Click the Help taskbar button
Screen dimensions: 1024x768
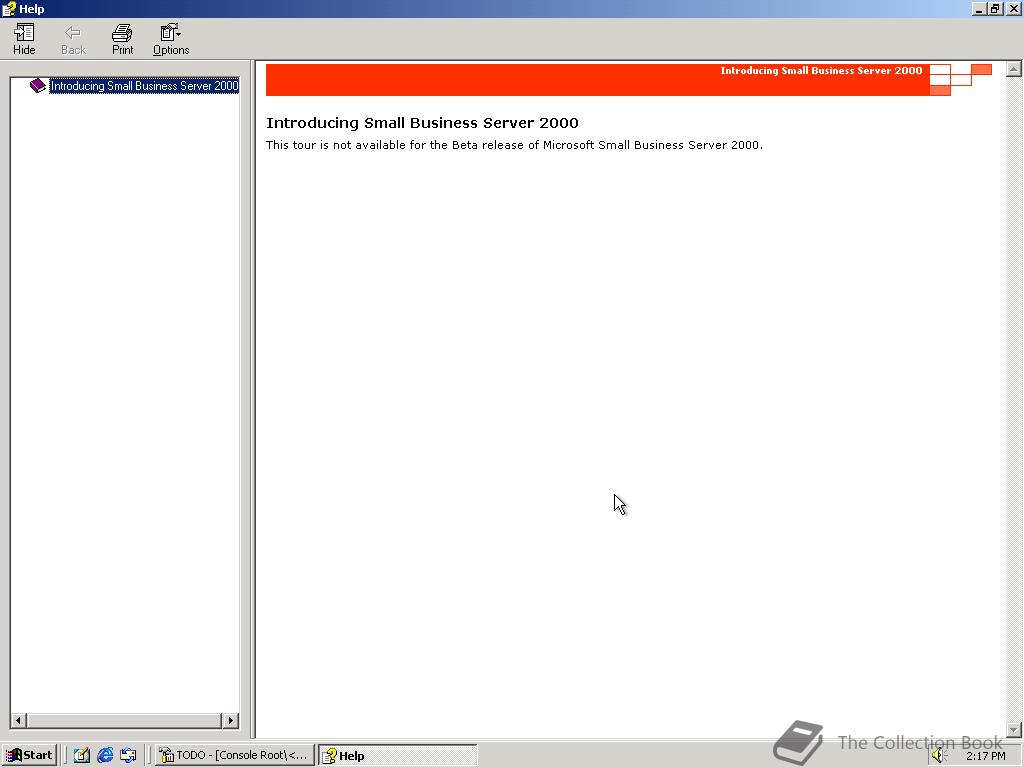(x=398, y=755)
